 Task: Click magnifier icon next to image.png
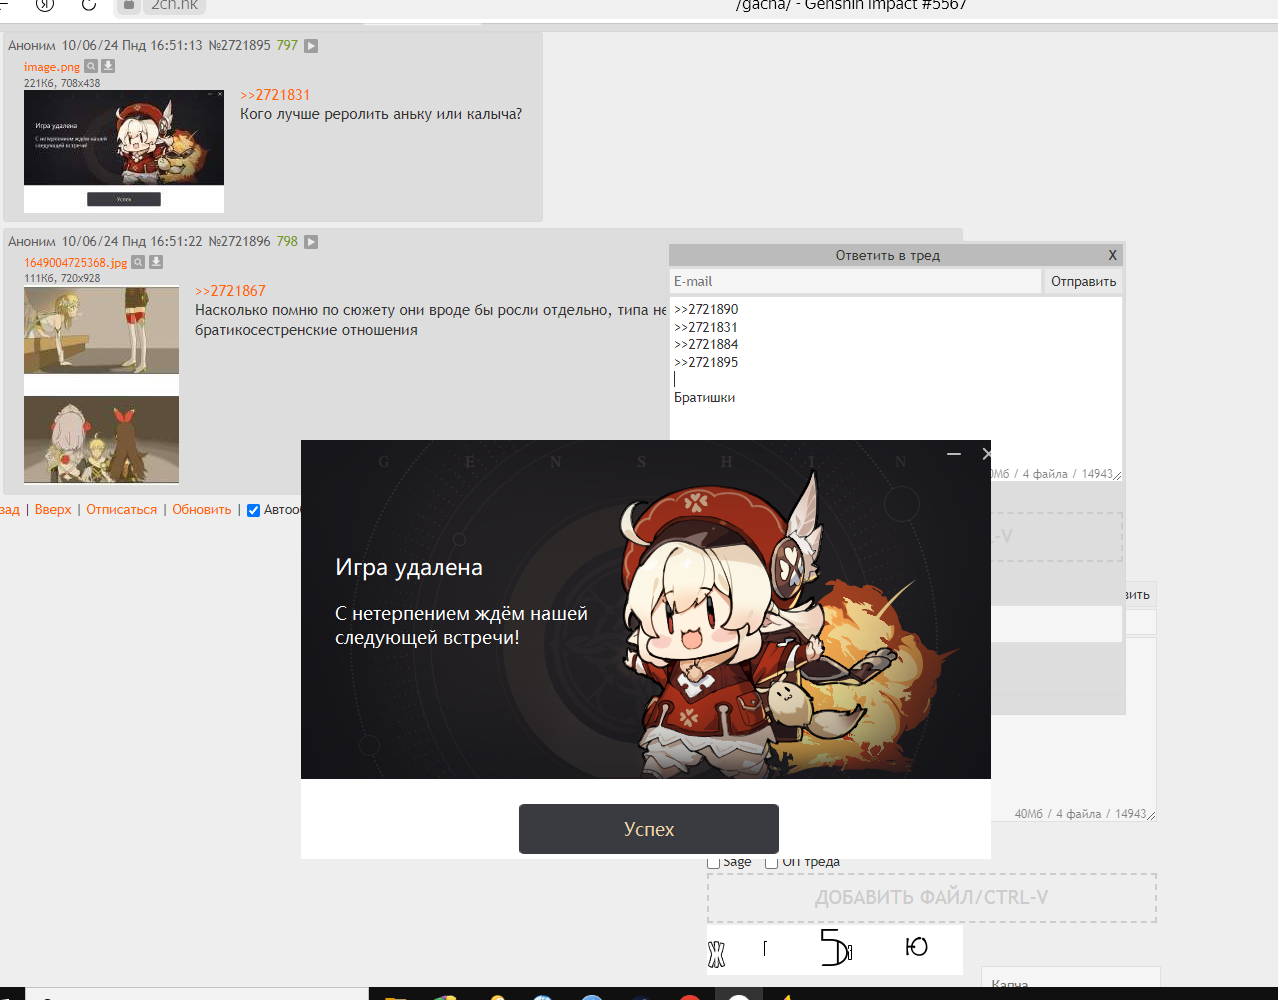[91, 66]
